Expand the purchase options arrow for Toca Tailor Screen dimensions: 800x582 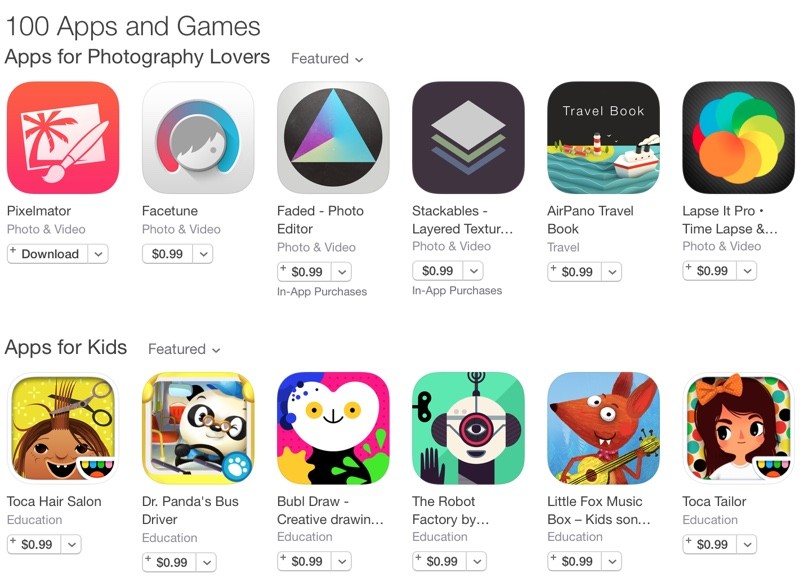747,544
